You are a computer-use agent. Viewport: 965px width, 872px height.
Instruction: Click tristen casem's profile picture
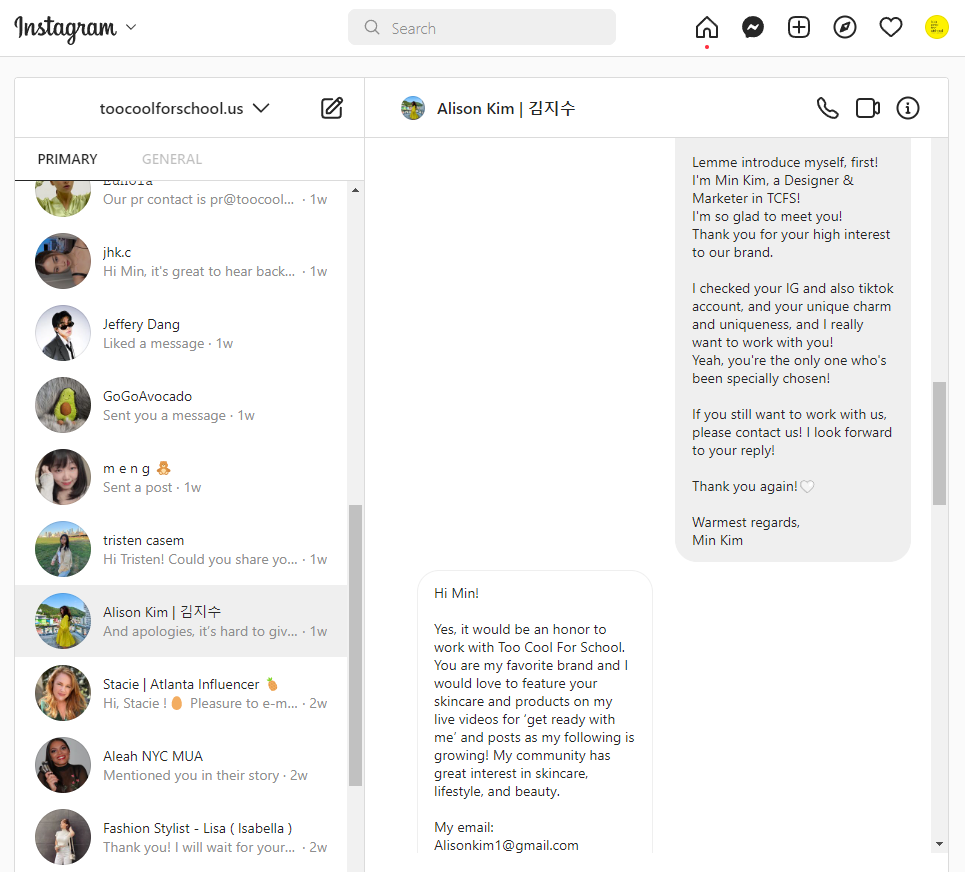click(63, 549)
